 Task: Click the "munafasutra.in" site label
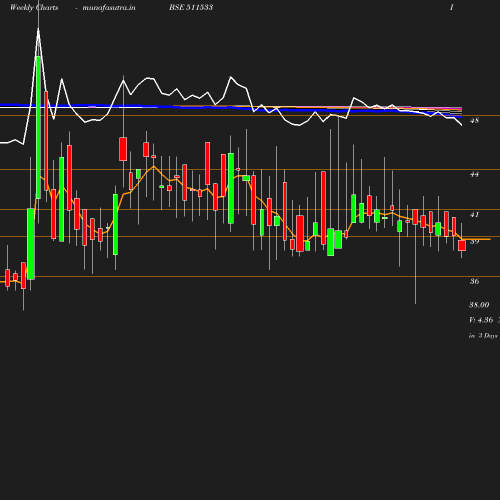[109, 8]
